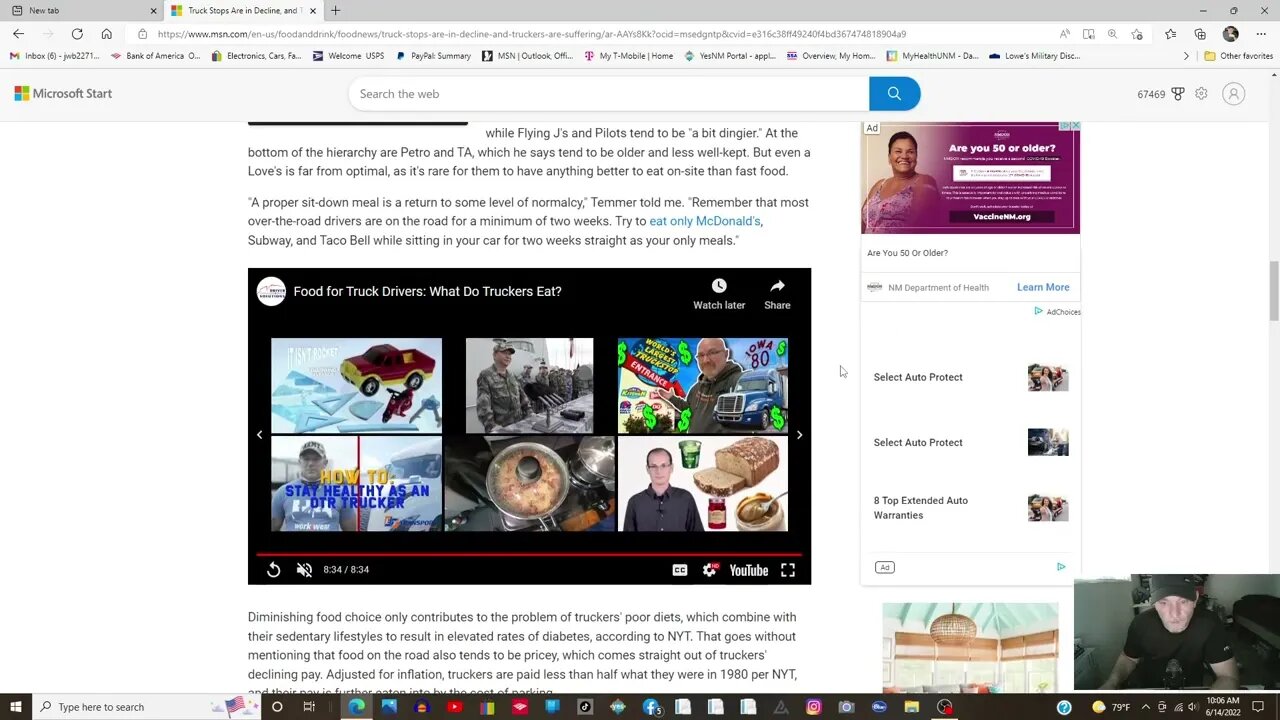
Task: Switch to the New tab tab
Action: pyautogui.click(x=80, y=11)
